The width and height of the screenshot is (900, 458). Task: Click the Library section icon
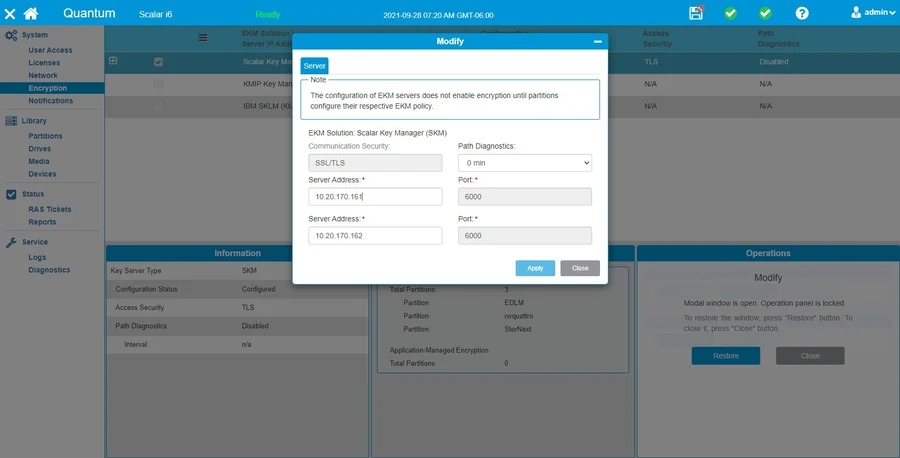(x=11, y=121)
